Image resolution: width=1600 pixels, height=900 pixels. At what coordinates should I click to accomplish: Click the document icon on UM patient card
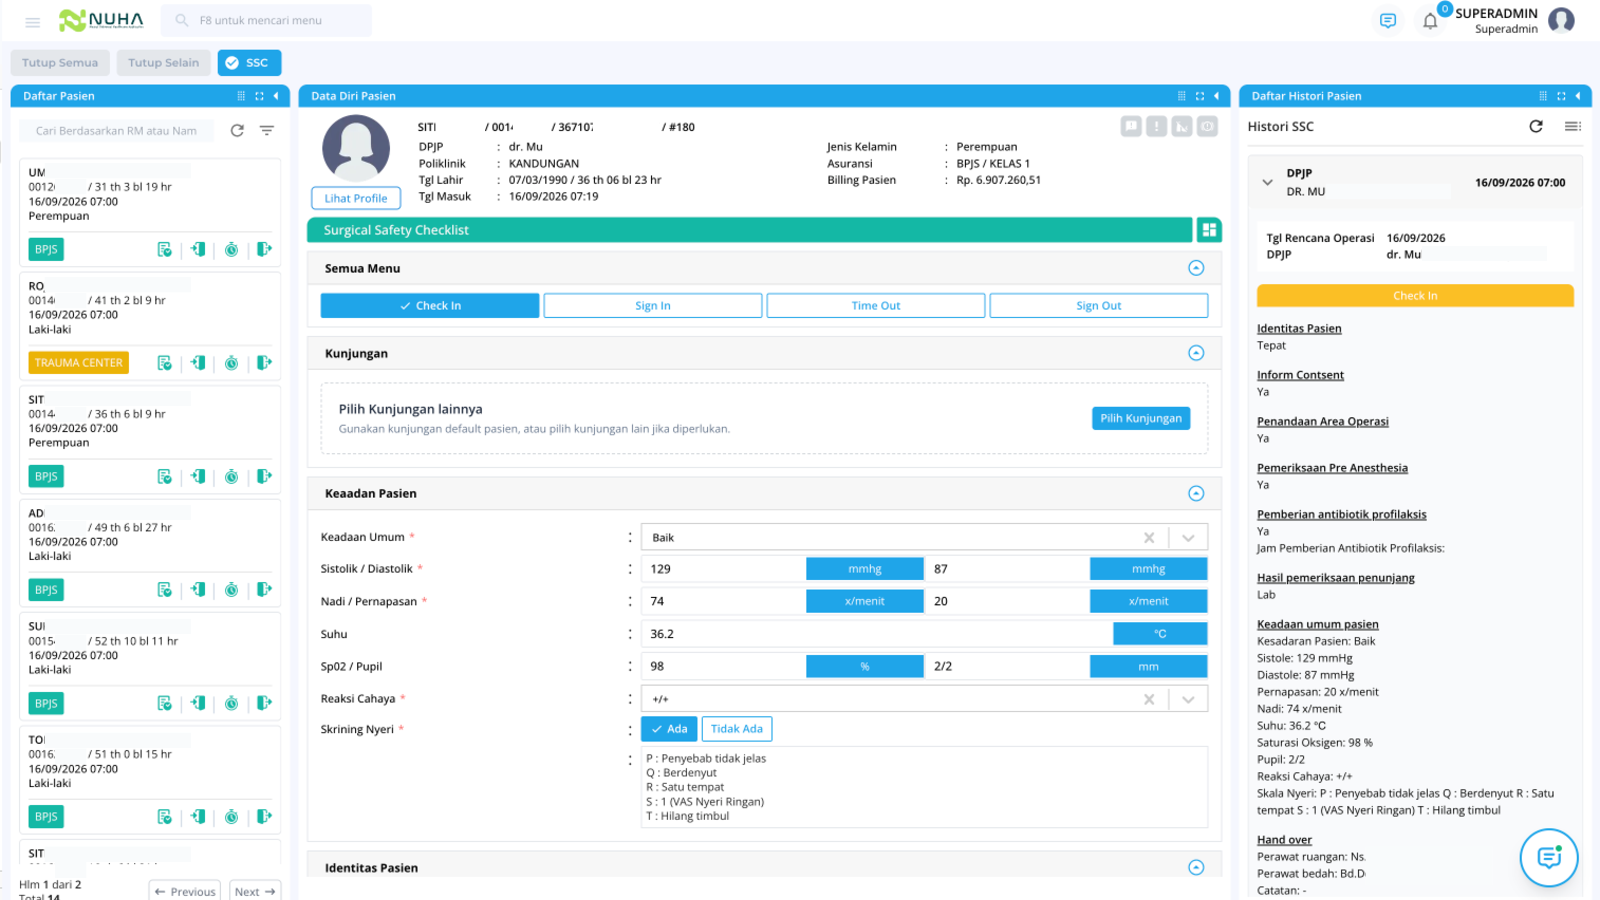(x=164, y=249)
